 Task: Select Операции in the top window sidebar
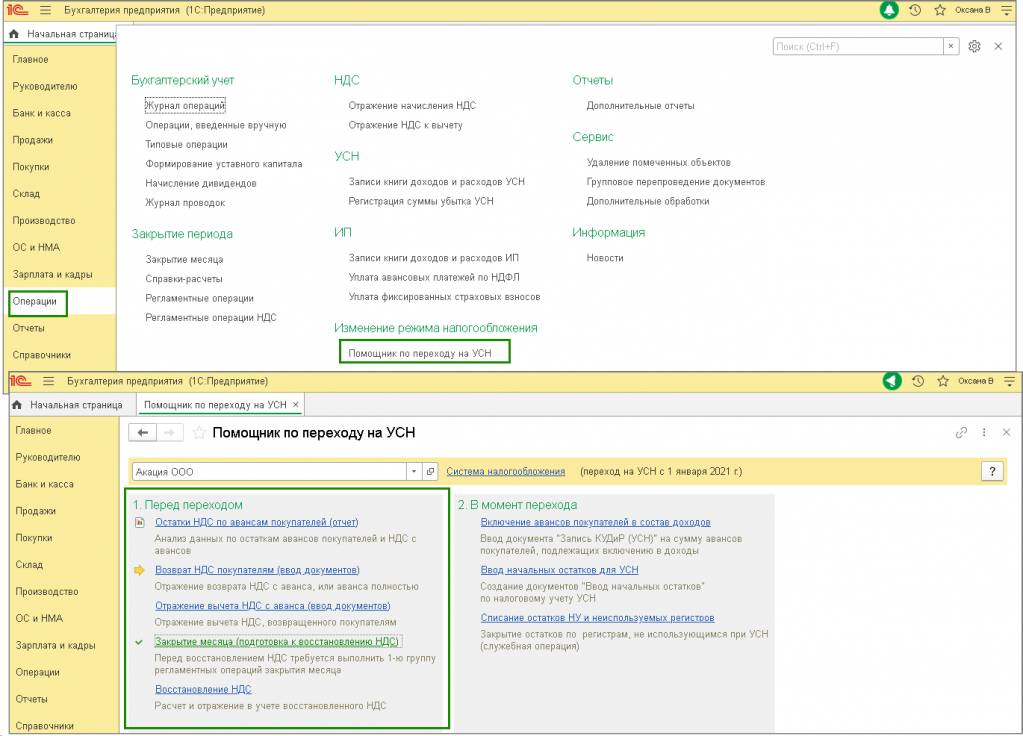tap(35, 301)
